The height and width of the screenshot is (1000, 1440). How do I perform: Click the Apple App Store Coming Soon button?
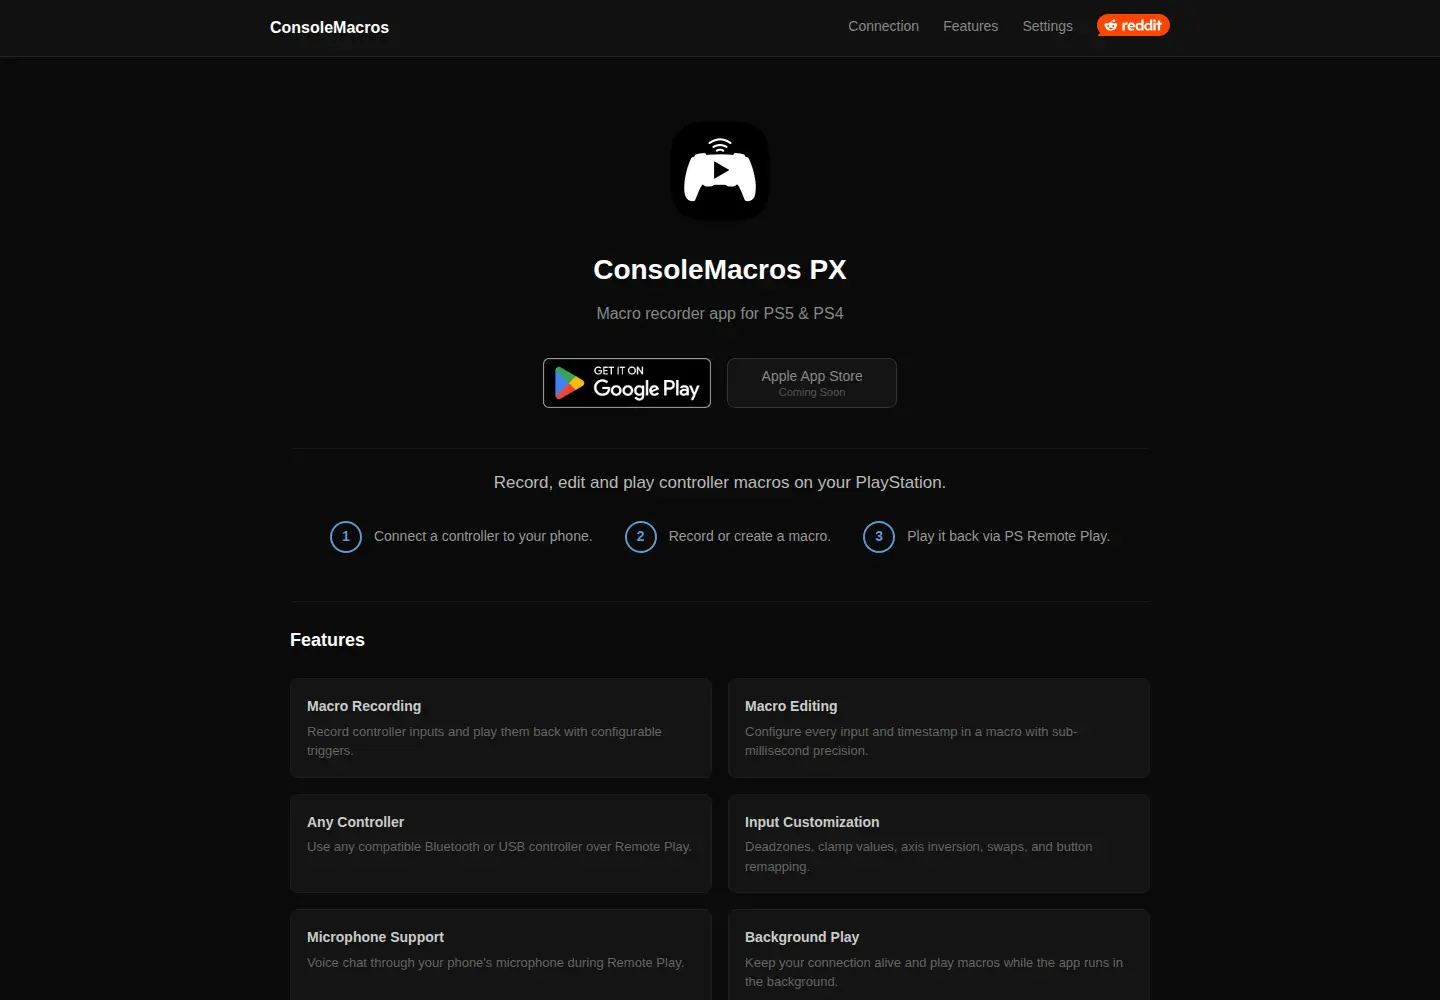[x=812, y=383]
